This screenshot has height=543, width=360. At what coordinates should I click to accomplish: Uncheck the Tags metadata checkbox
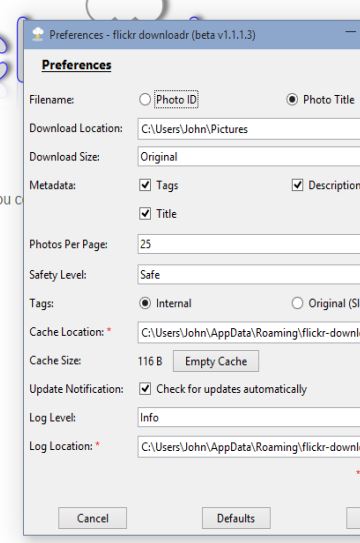(x=145, y=185)
